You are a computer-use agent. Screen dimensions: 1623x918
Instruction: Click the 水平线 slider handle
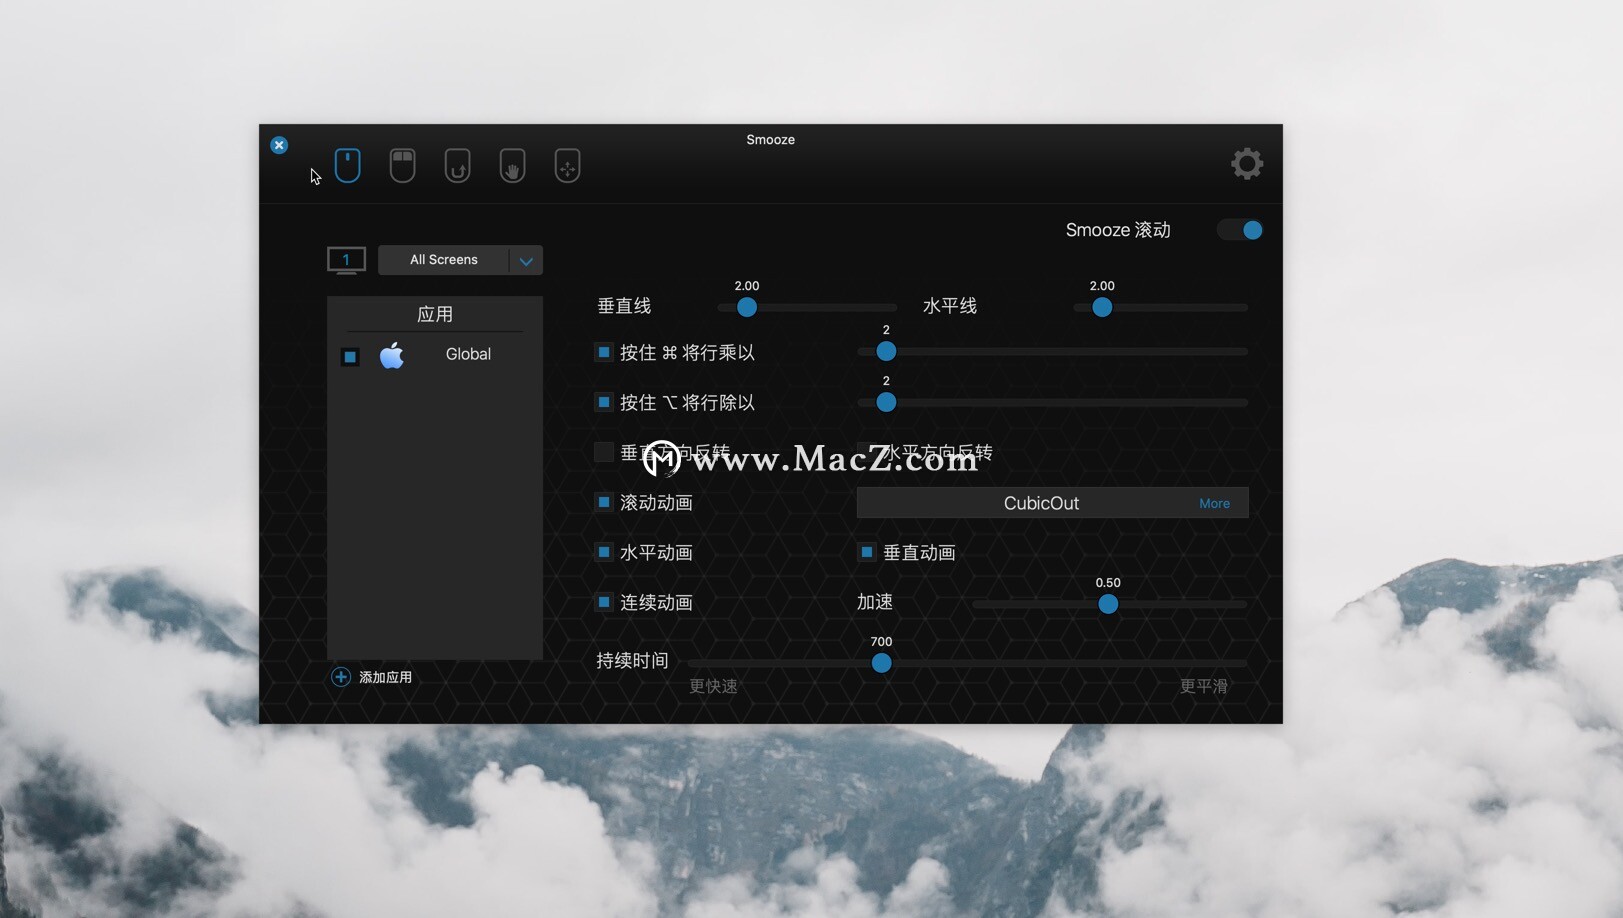(x=1102, y=307)
